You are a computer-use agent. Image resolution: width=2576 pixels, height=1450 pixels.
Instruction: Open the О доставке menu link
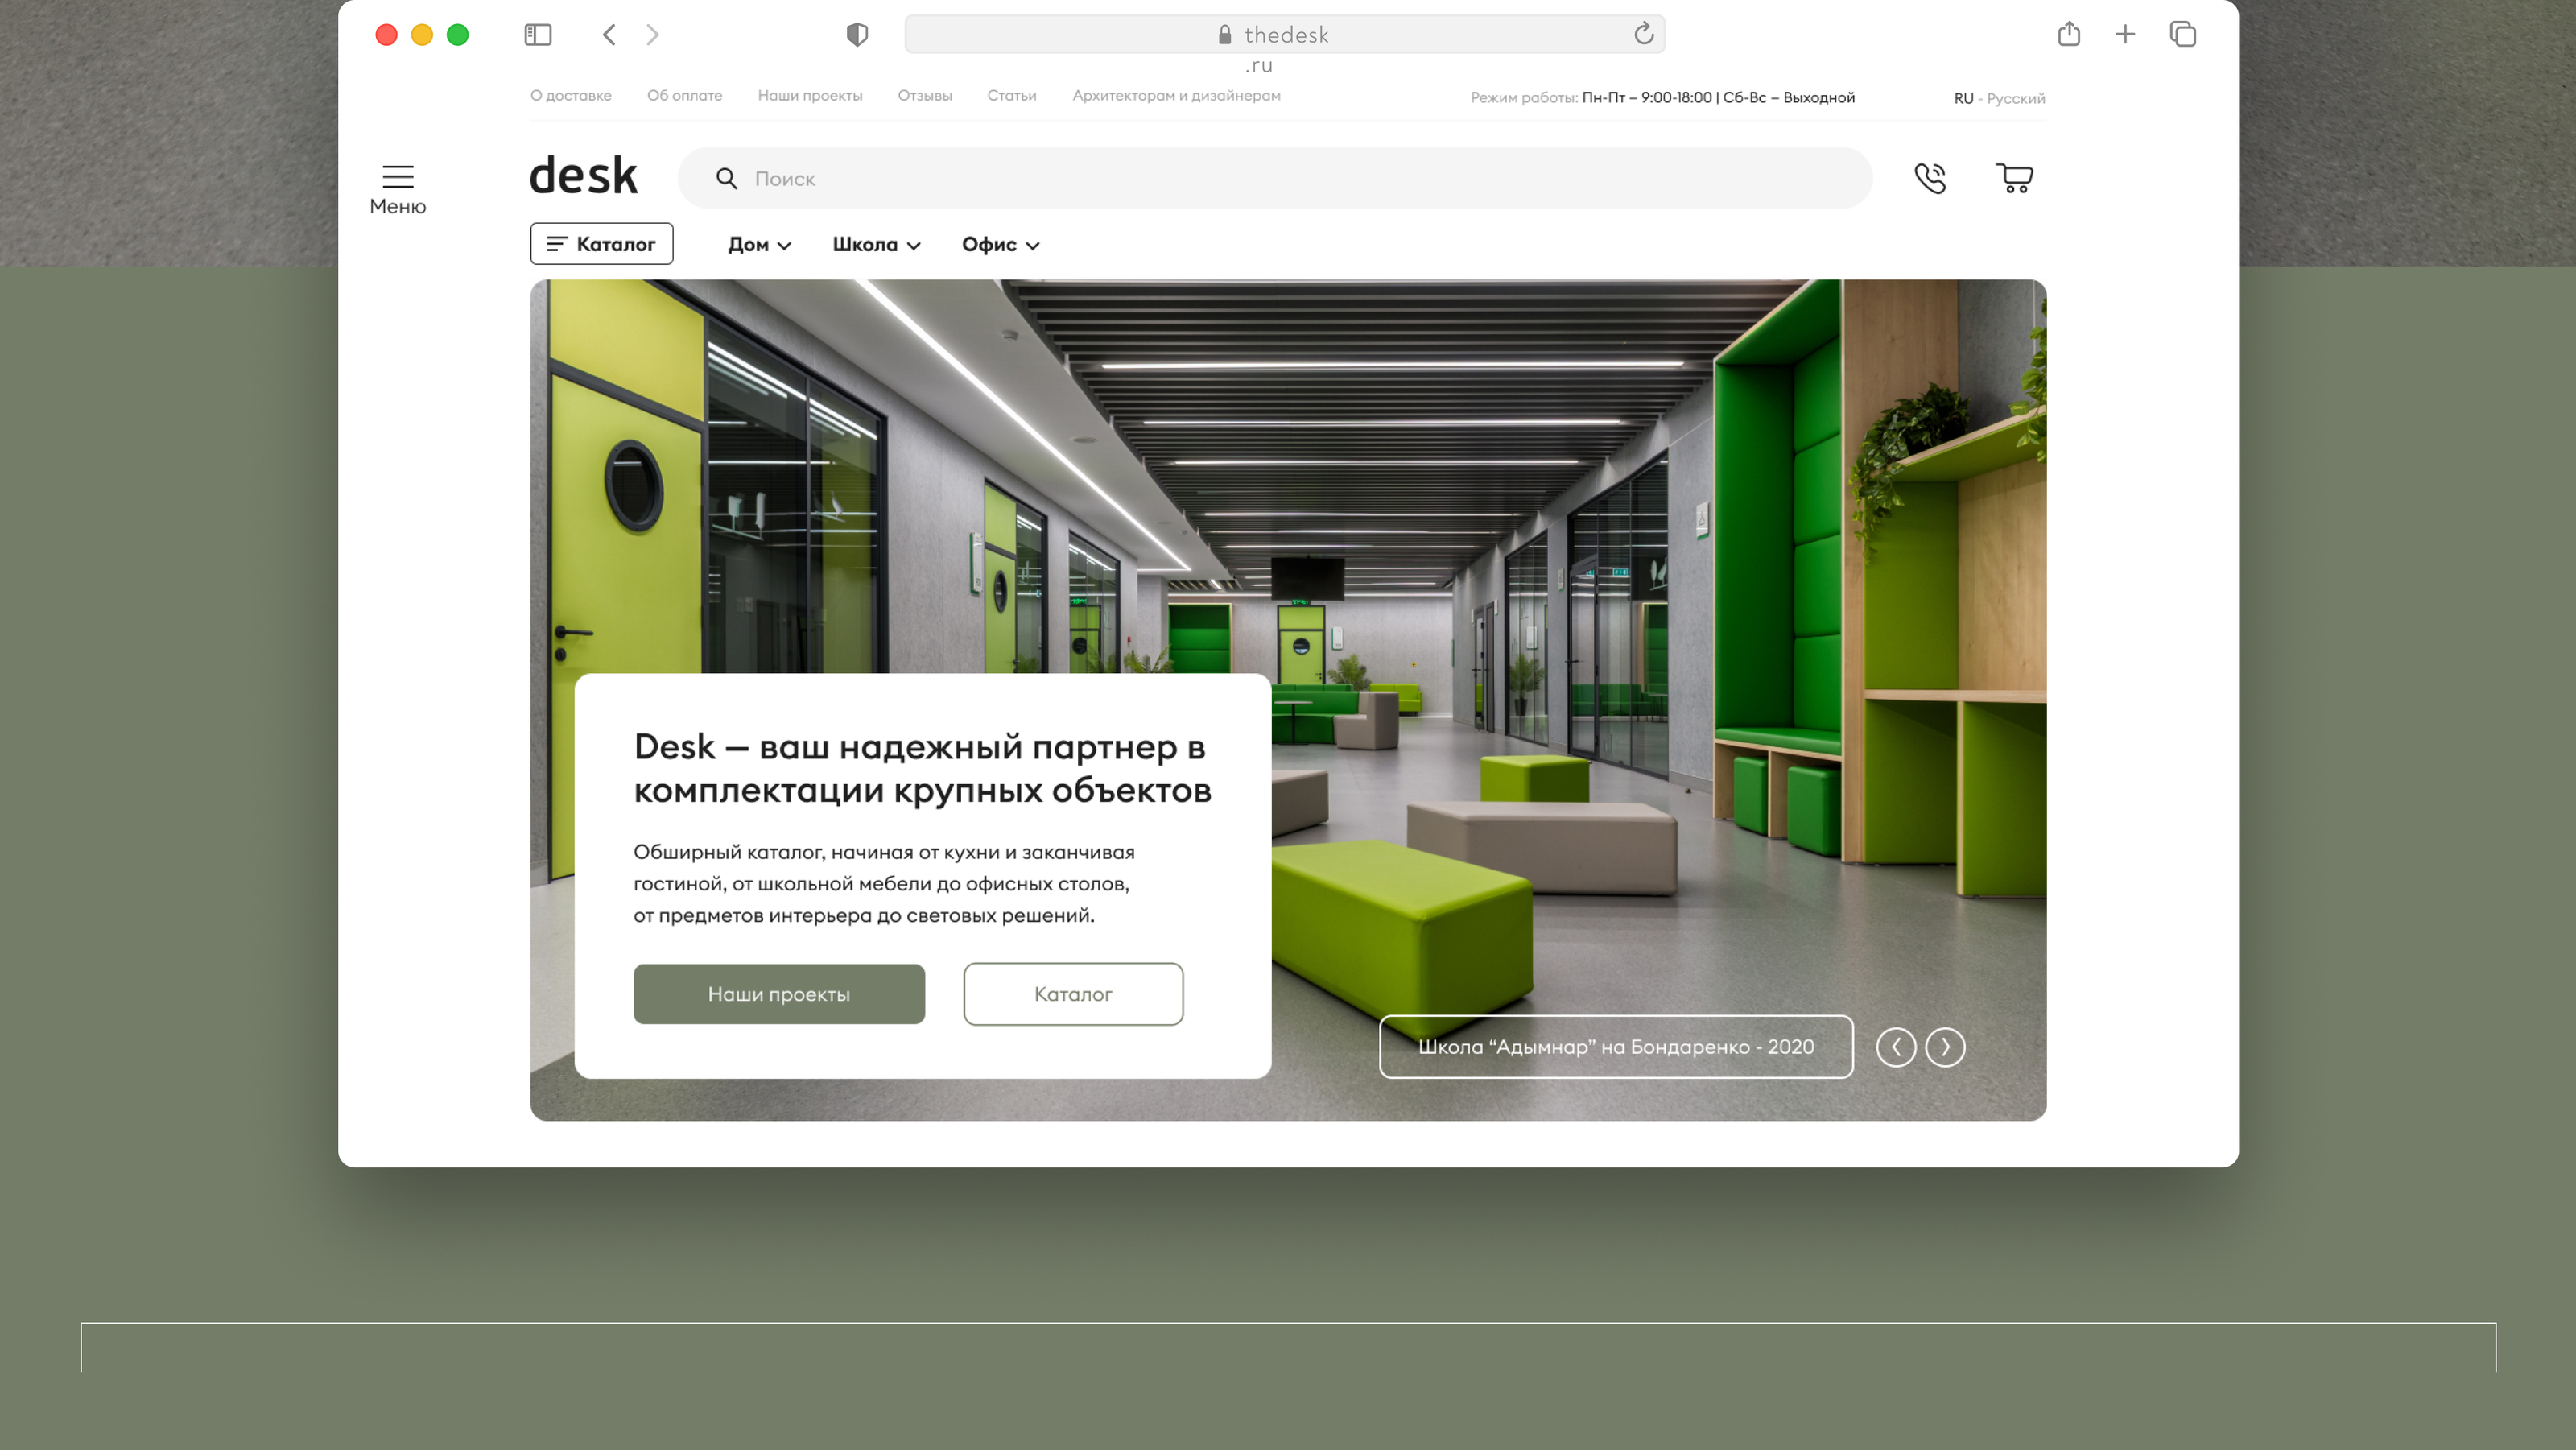pos(570,96)
